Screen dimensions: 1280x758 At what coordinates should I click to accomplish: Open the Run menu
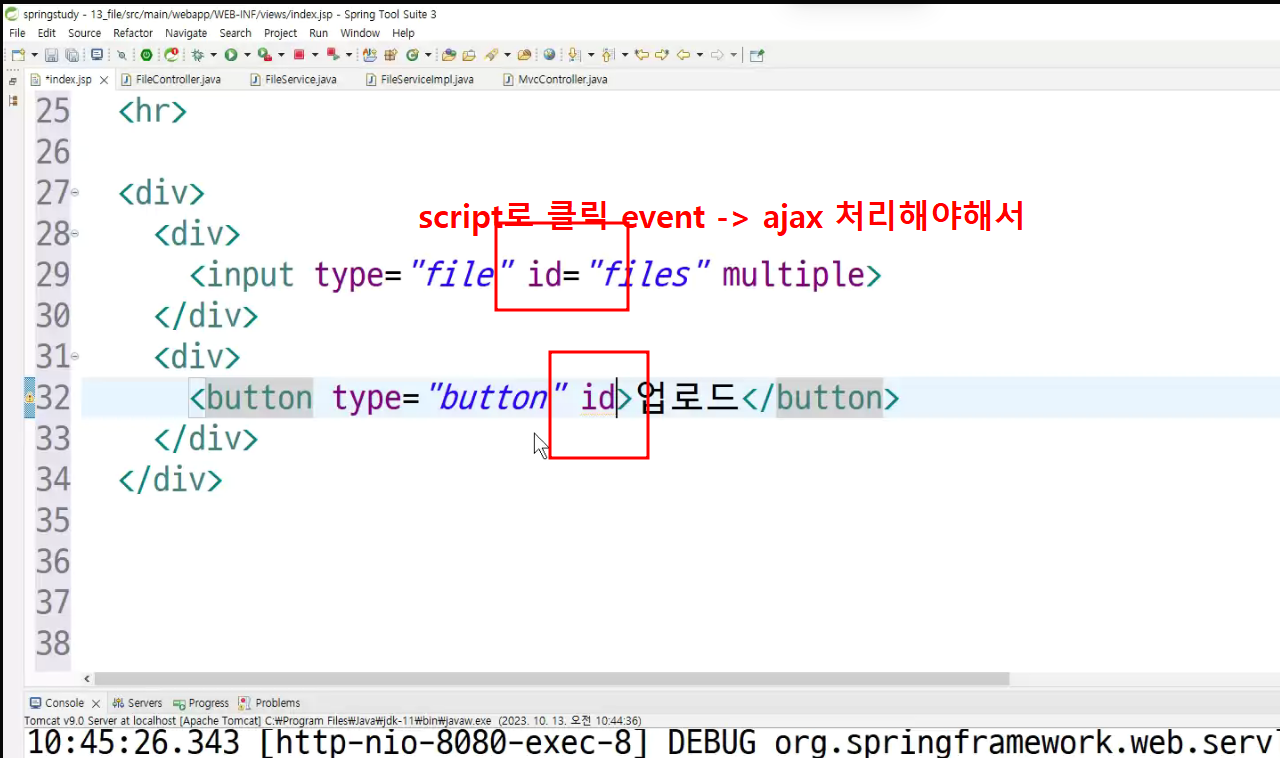click(318, 33)
